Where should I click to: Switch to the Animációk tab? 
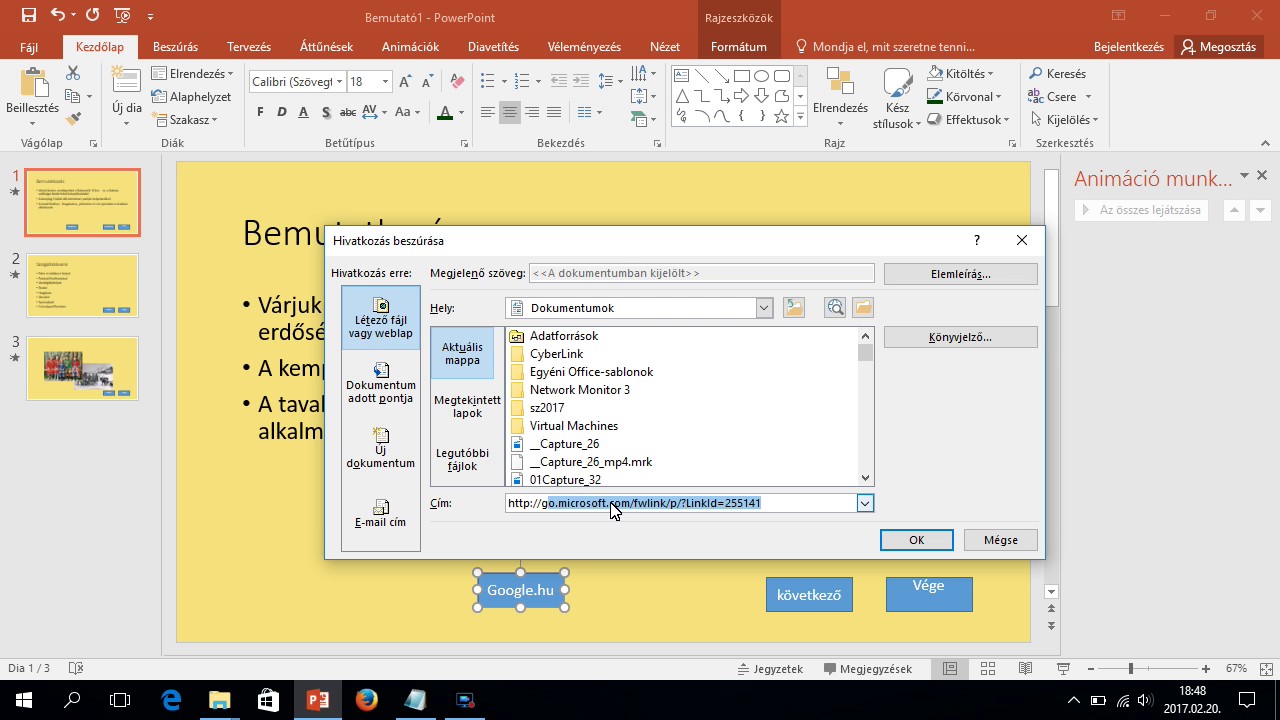(410, 47)
